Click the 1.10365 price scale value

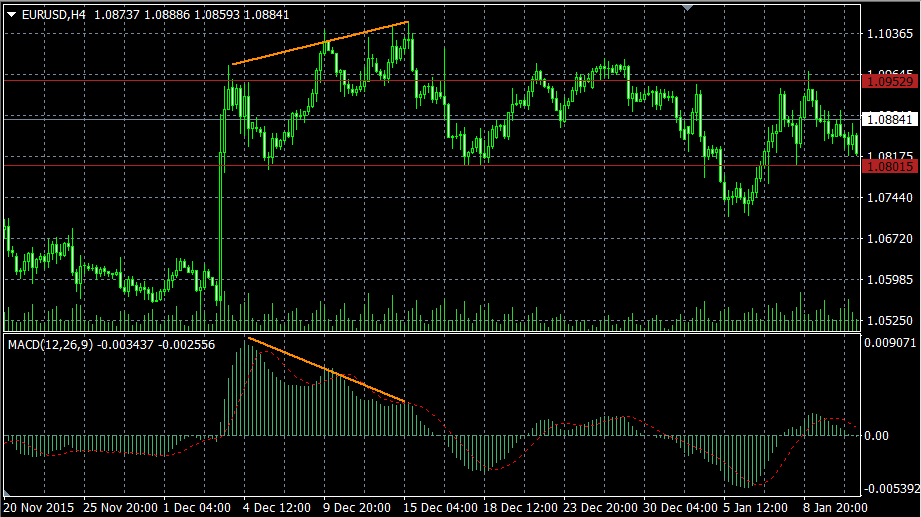click(x=888, y=34)
